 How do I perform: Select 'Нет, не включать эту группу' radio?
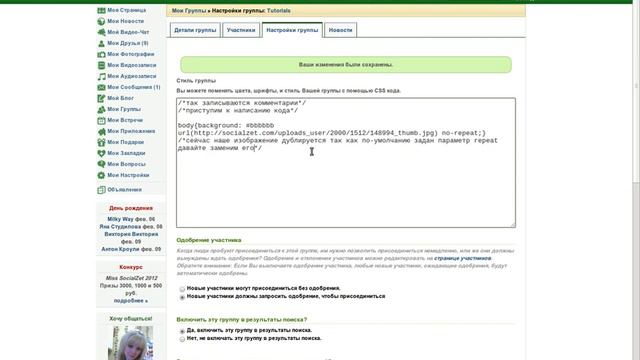[x=182, y=339]
